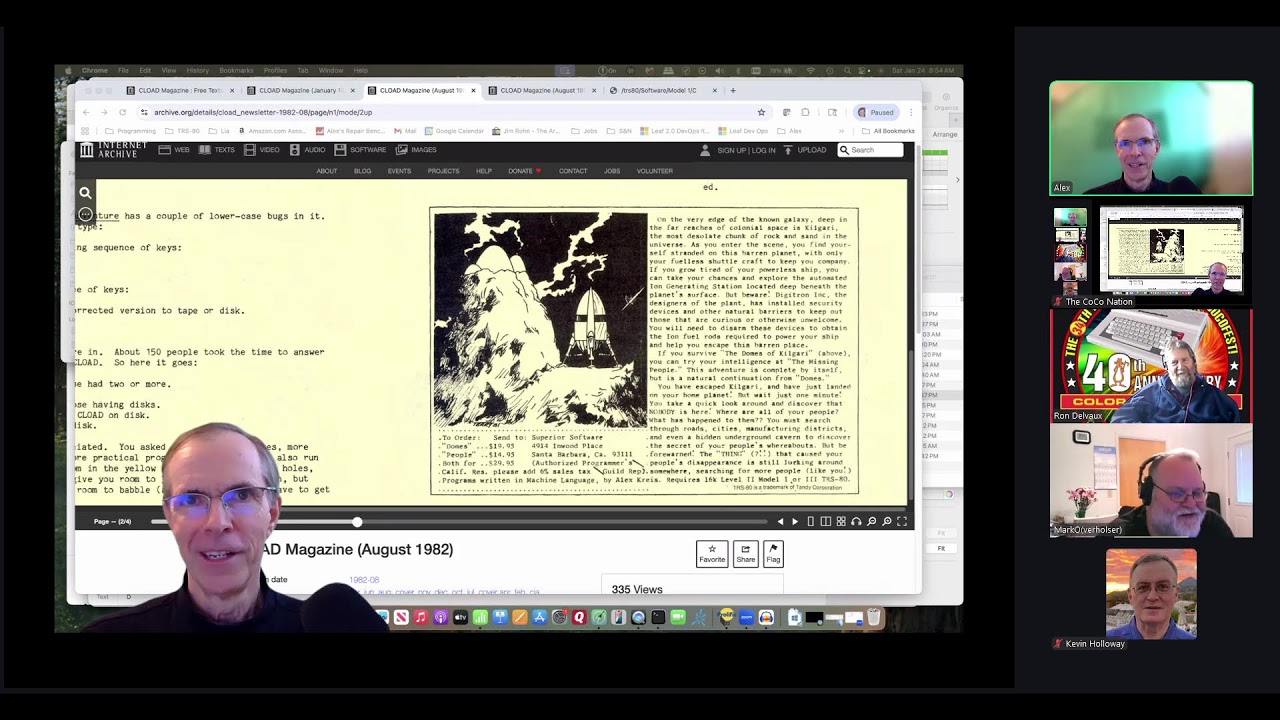Click the Paused profile button
The image size is (1280, 720).
click(876, 112)
